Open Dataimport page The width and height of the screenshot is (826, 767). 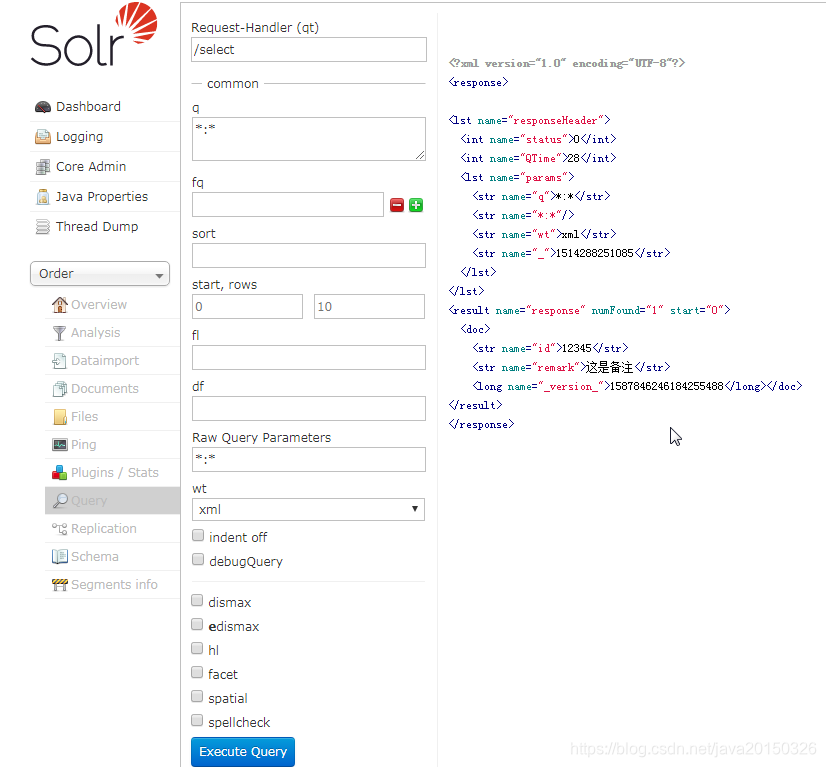105,361
